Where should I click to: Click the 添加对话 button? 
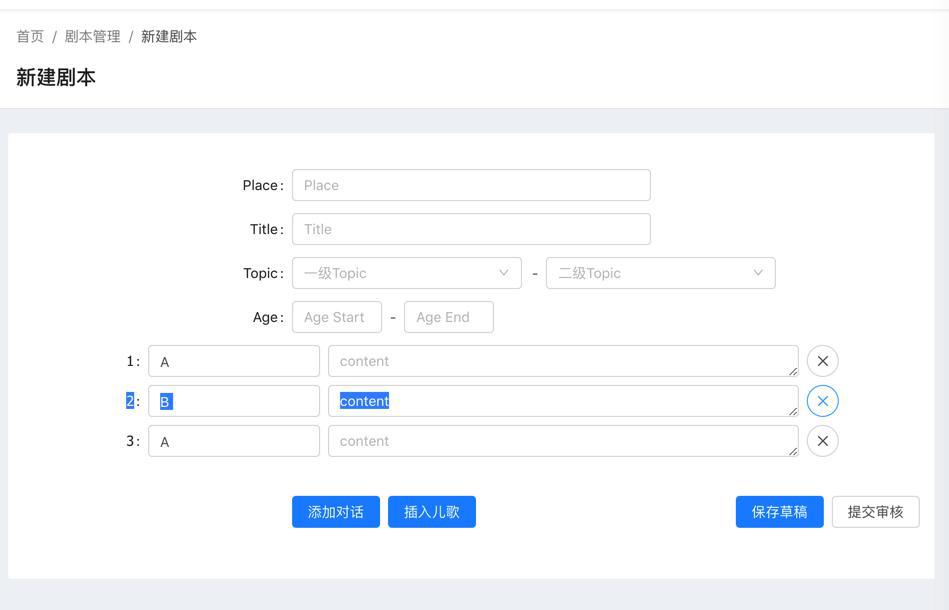click(x=335, y=512)
